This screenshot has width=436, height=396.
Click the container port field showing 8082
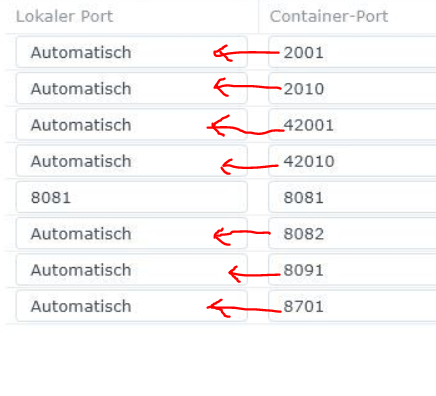pos(352,233)
